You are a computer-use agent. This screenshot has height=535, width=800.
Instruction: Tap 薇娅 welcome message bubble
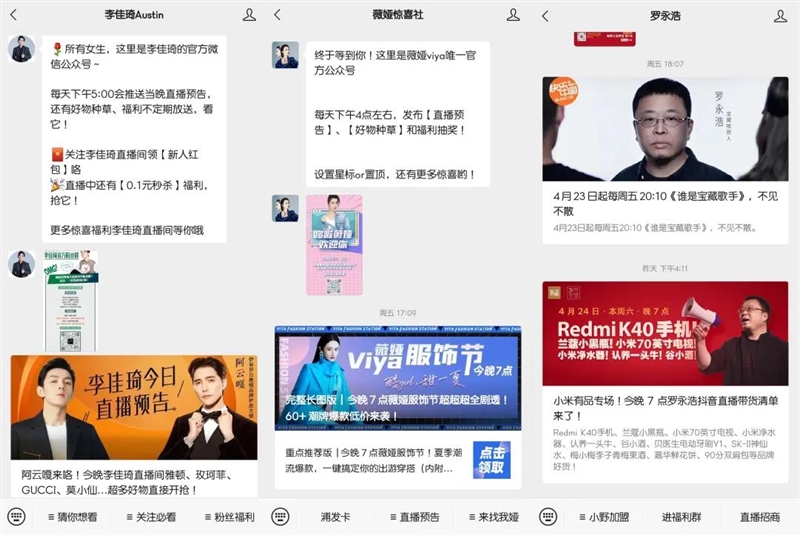click(398, 114)
